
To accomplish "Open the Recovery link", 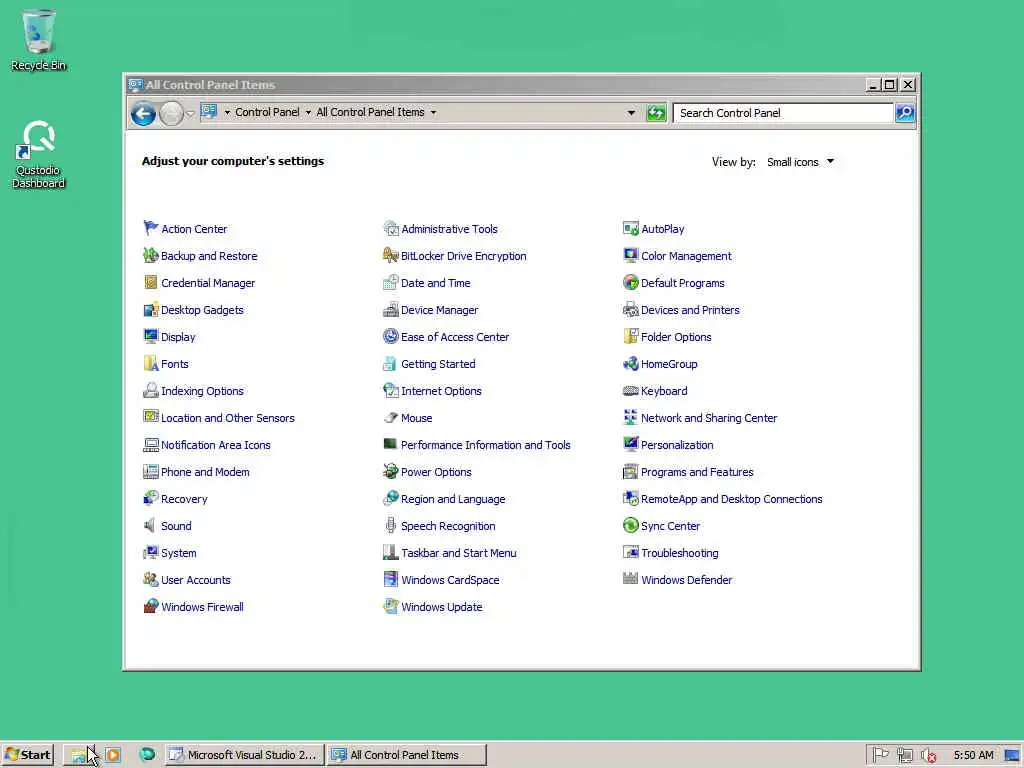I will (184, 499).
